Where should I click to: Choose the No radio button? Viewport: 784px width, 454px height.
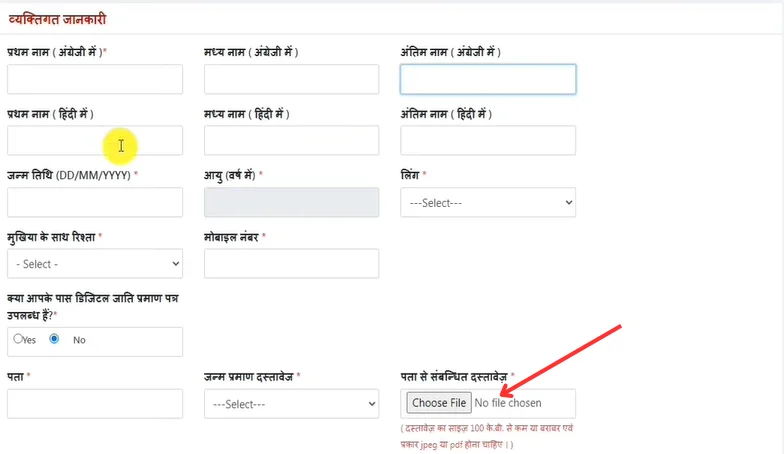click(55, 339)
